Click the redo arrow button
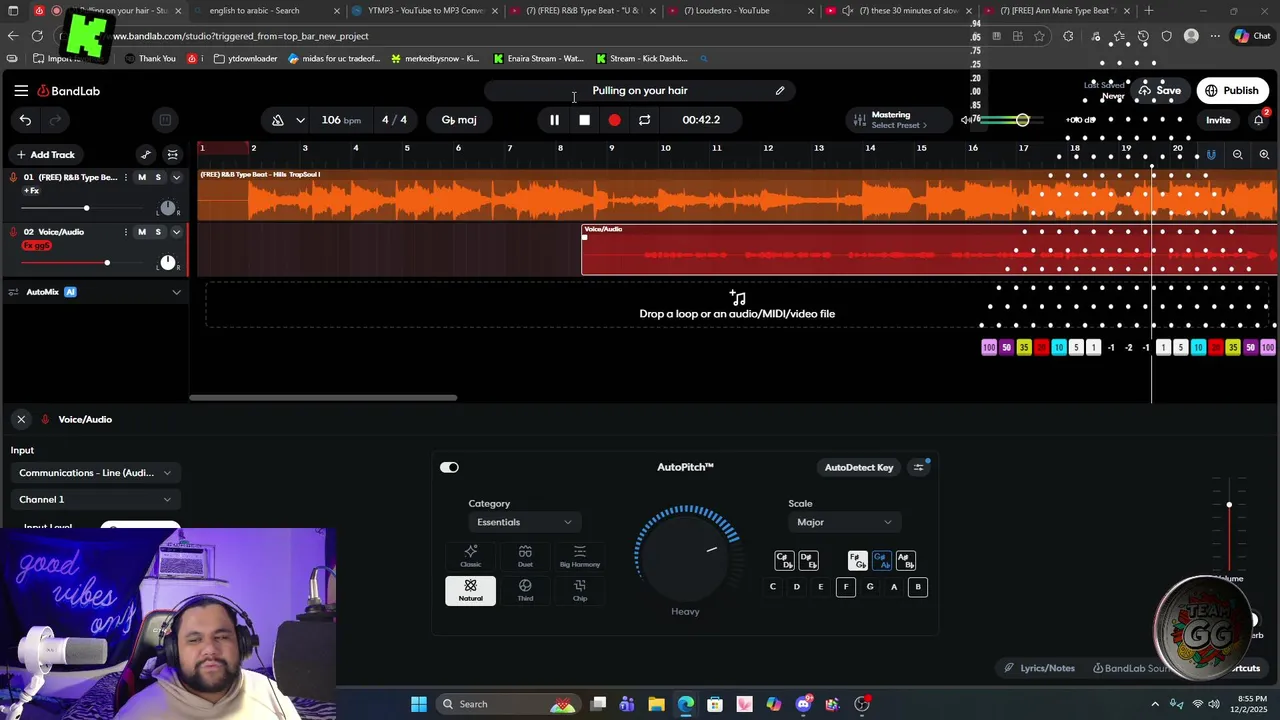 (x=55, y=120)
